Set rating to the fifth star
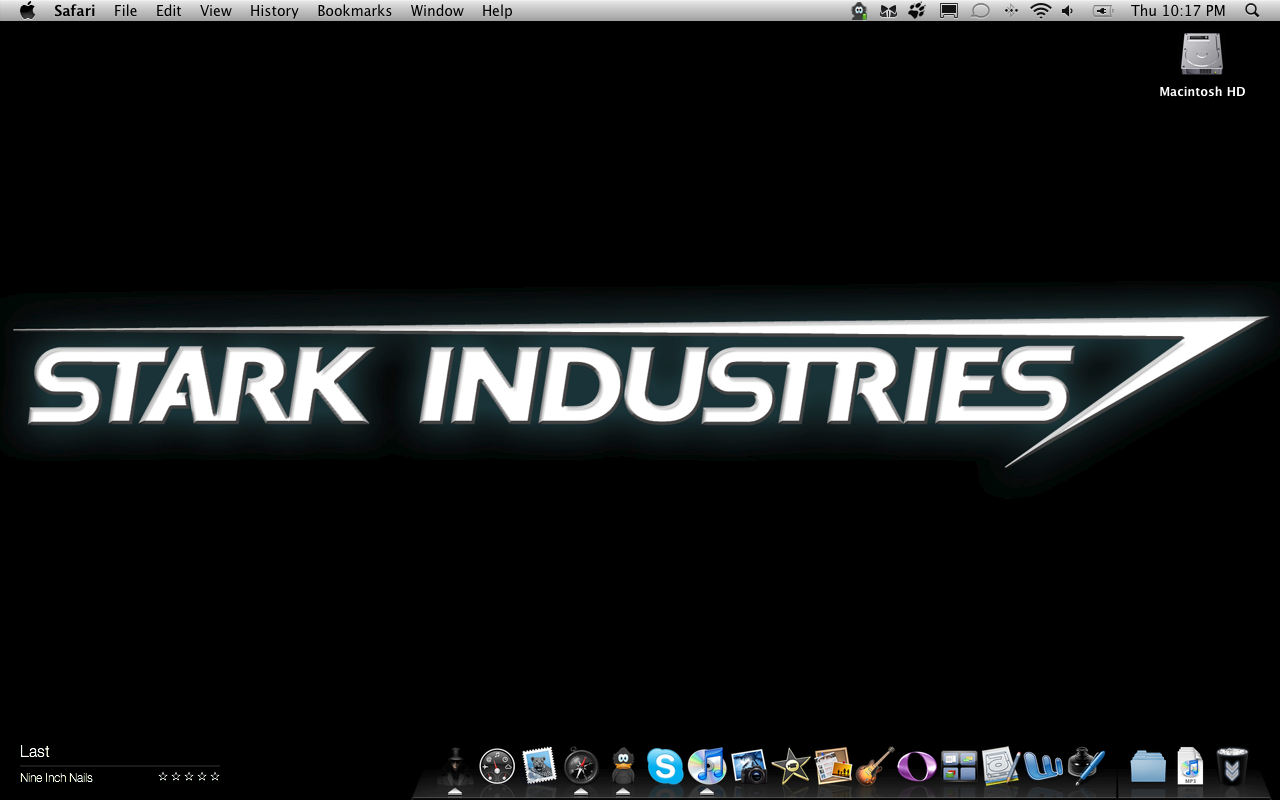 tap(215, 776)
